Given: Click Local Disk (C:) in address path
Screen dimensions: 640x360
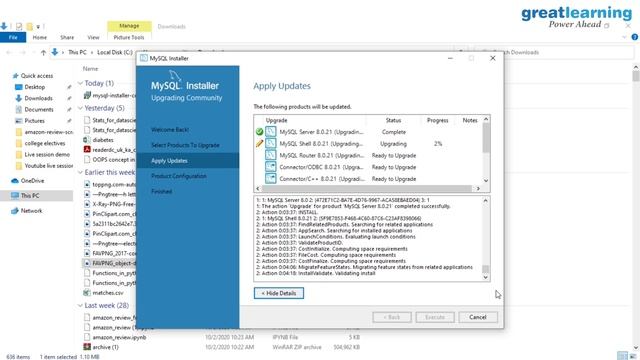Looking at the screenshot, I should coord(115,52).
